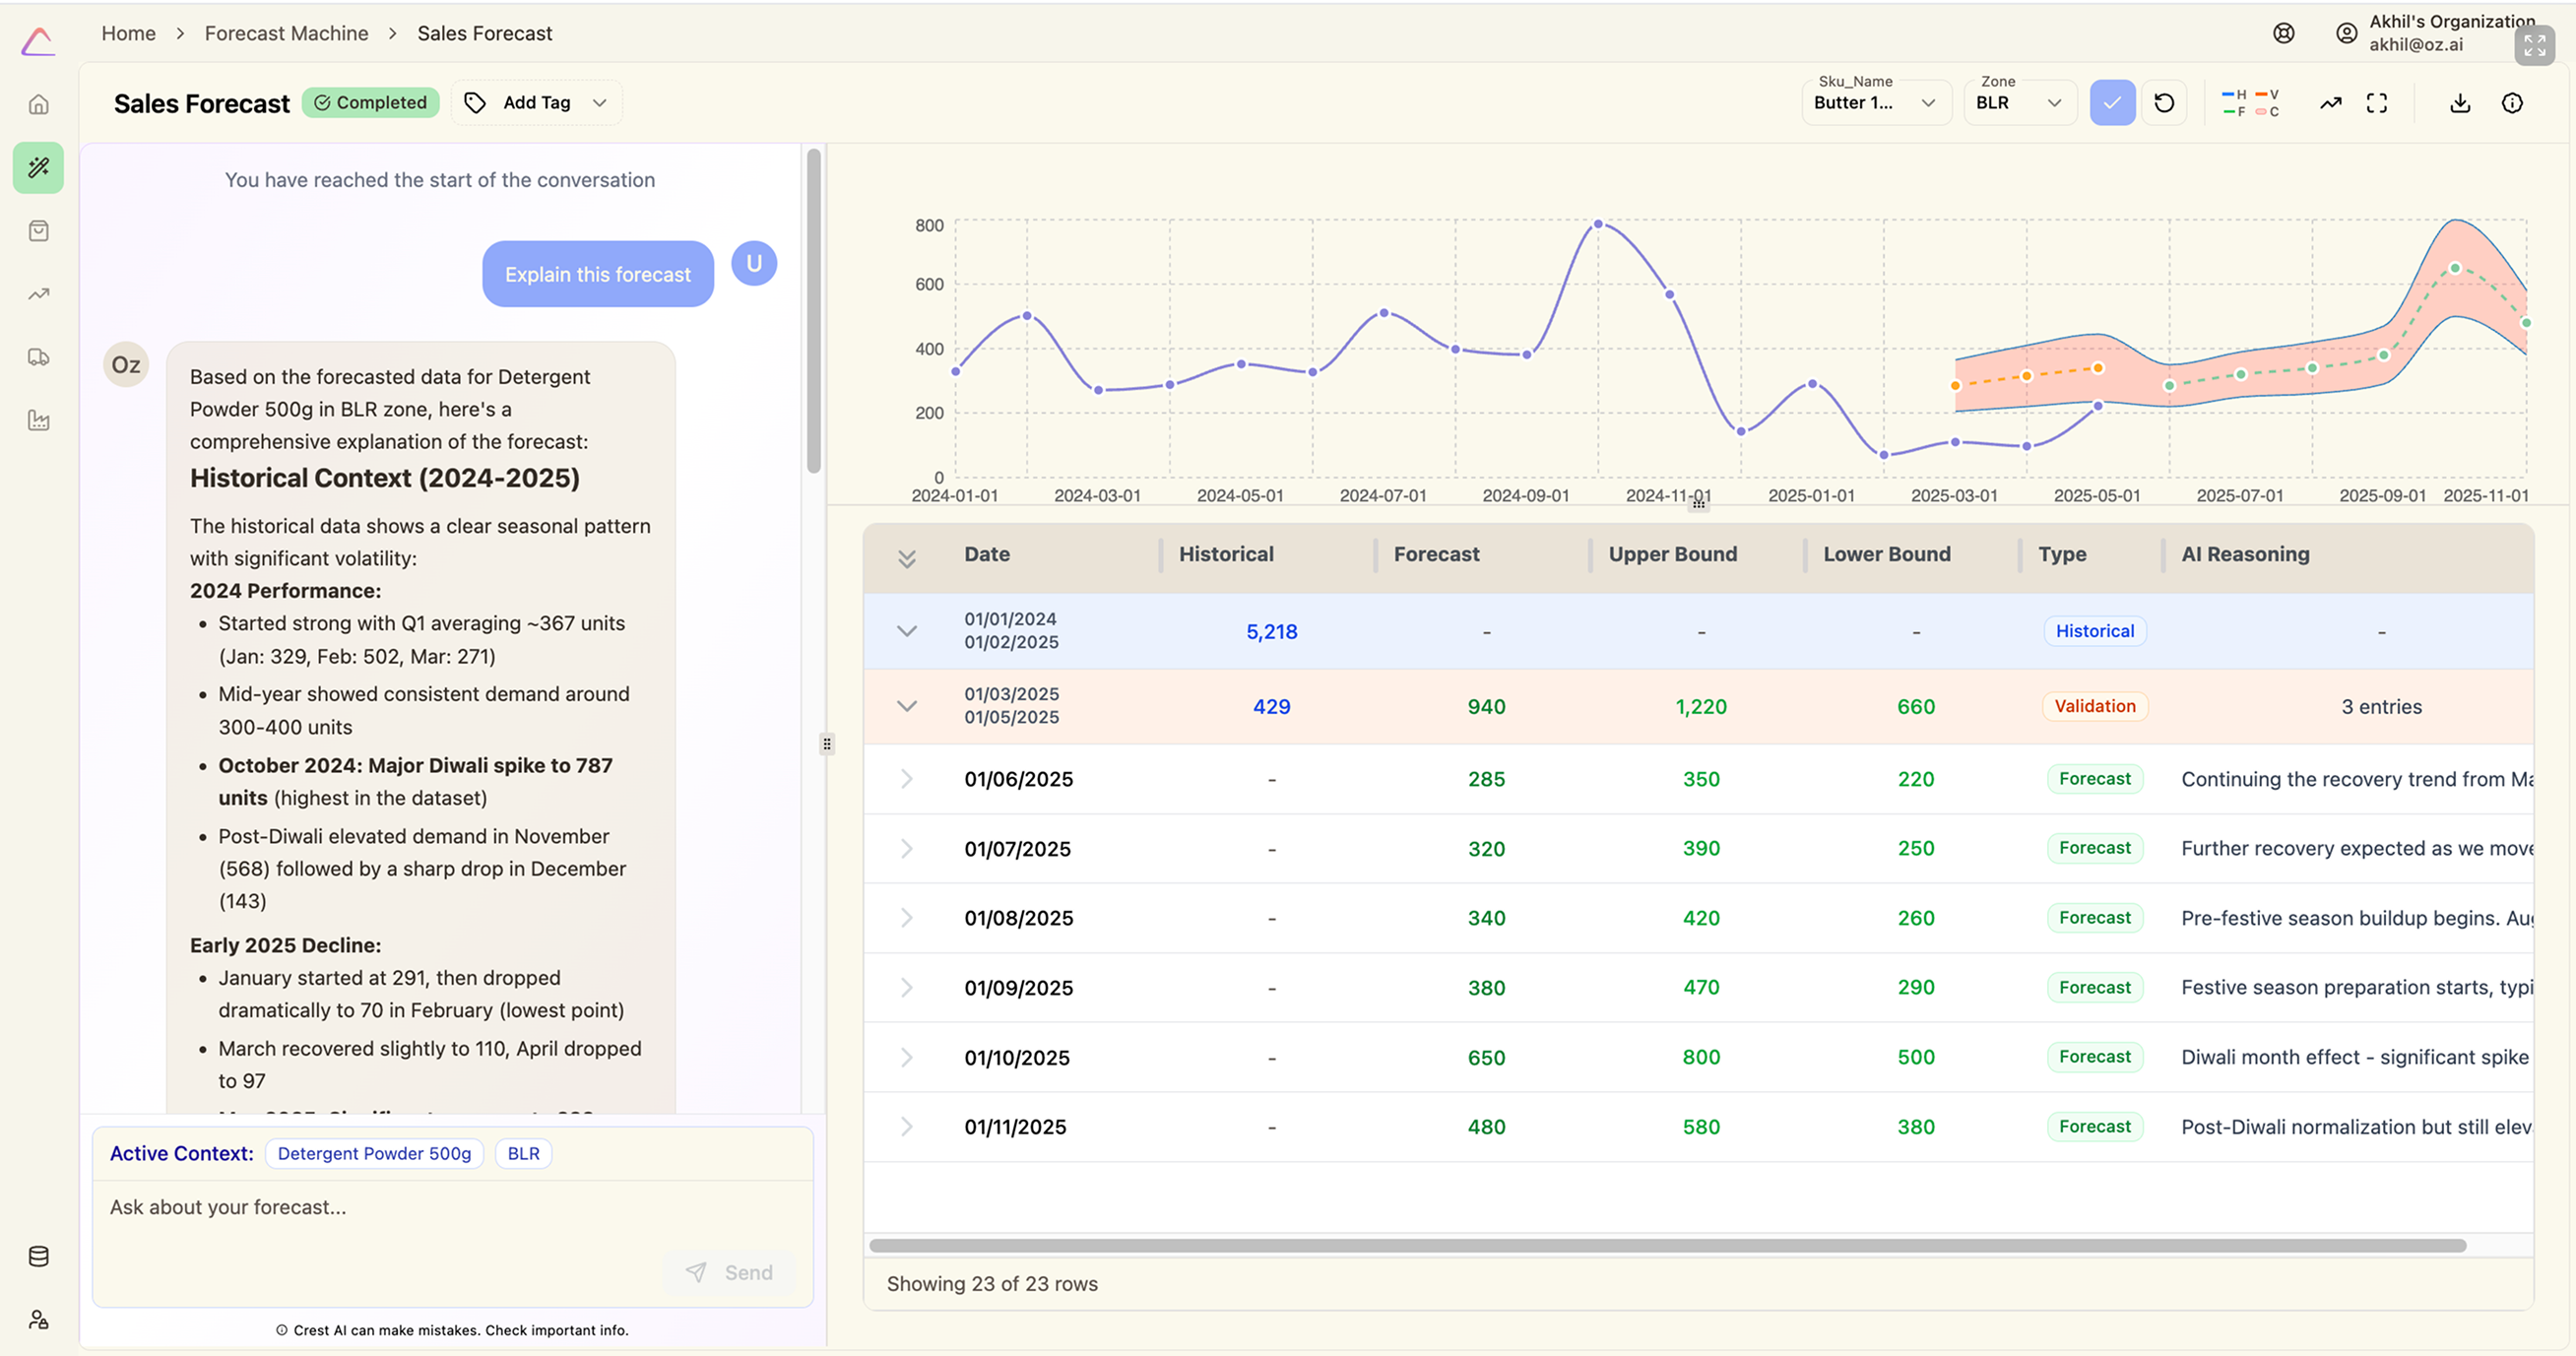Open the info badge icon
2576x1356 pixels.
[x=2512, y=103]
